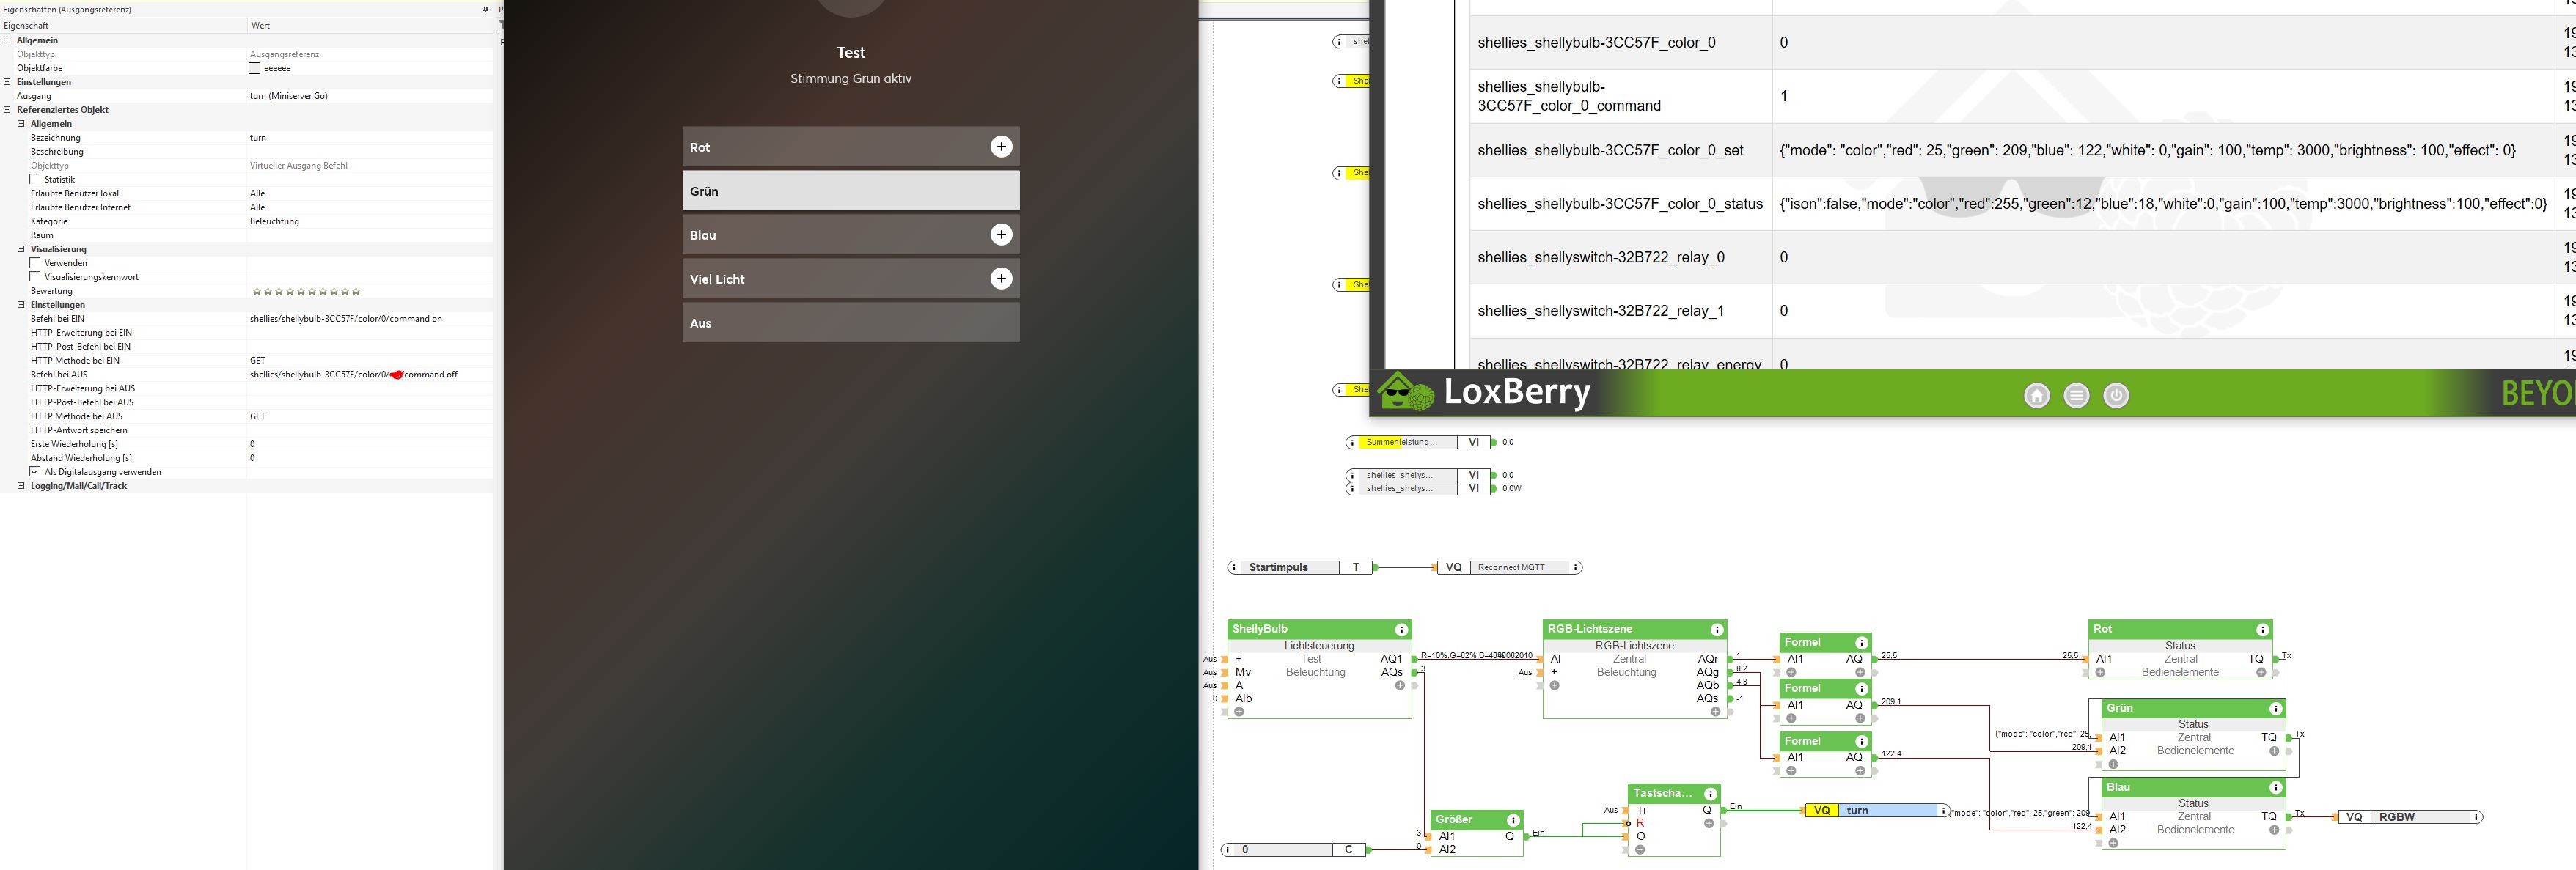This screenshot has width=2576, height=870.
Task: Click the Objektfarbe color swatch
Action: [254, 68]
